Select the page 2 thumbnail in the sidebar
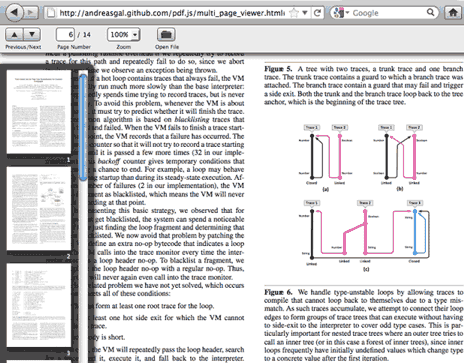Image resolution: width=464 pixels, height=363 pixels. coord(39,208)
